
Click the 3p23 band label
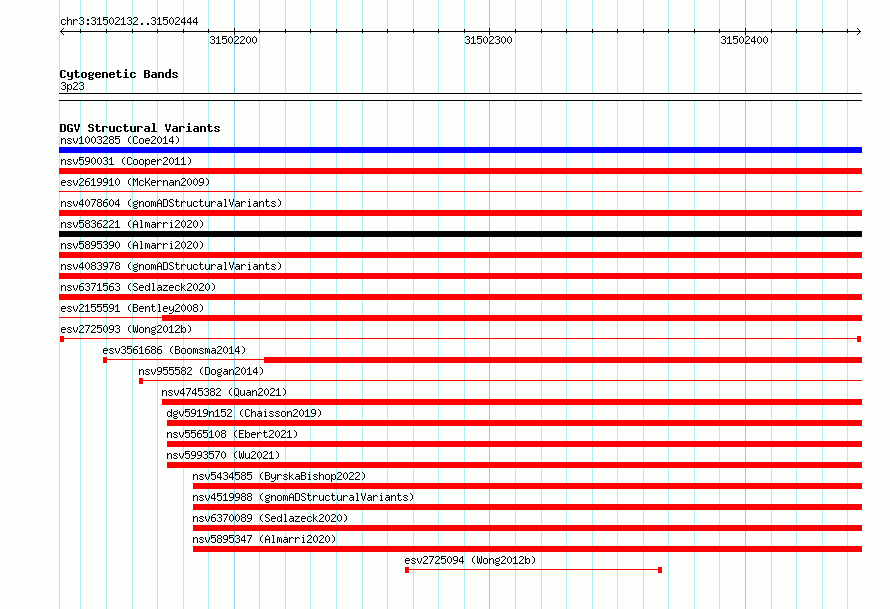(x=72, y=86)
